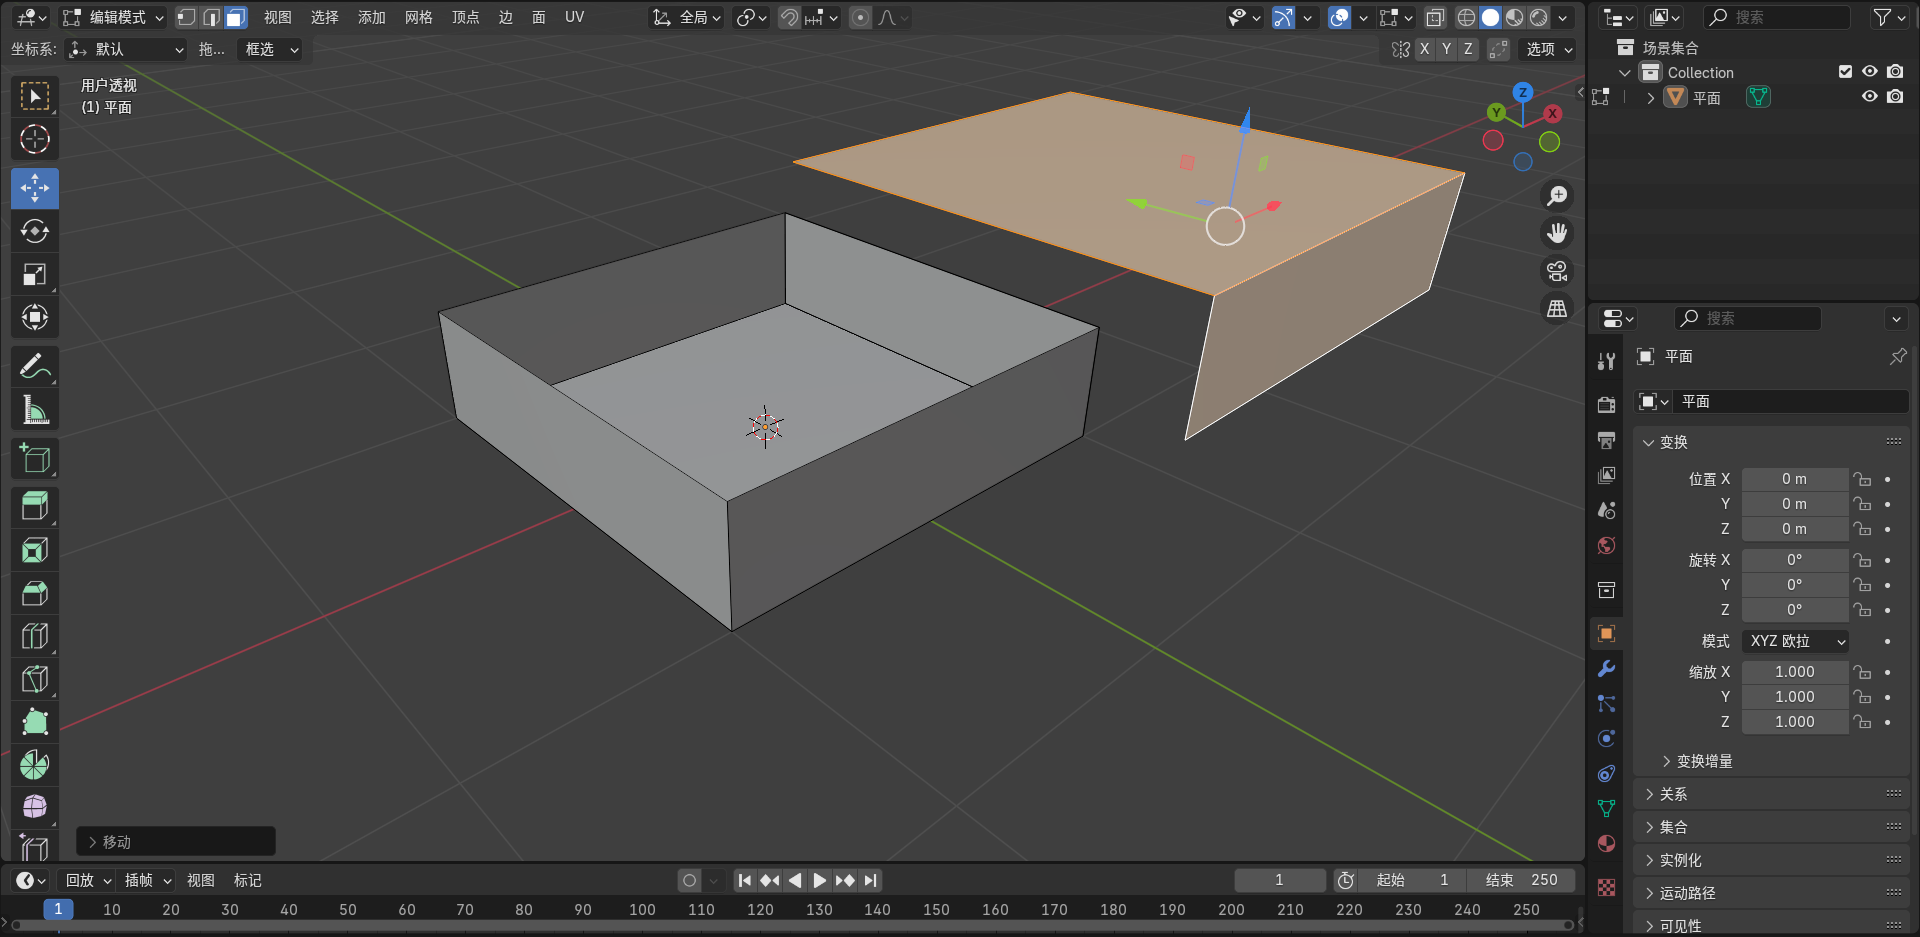
Task: Open the 默认 coordinate system dropdown
Action: 127,49
